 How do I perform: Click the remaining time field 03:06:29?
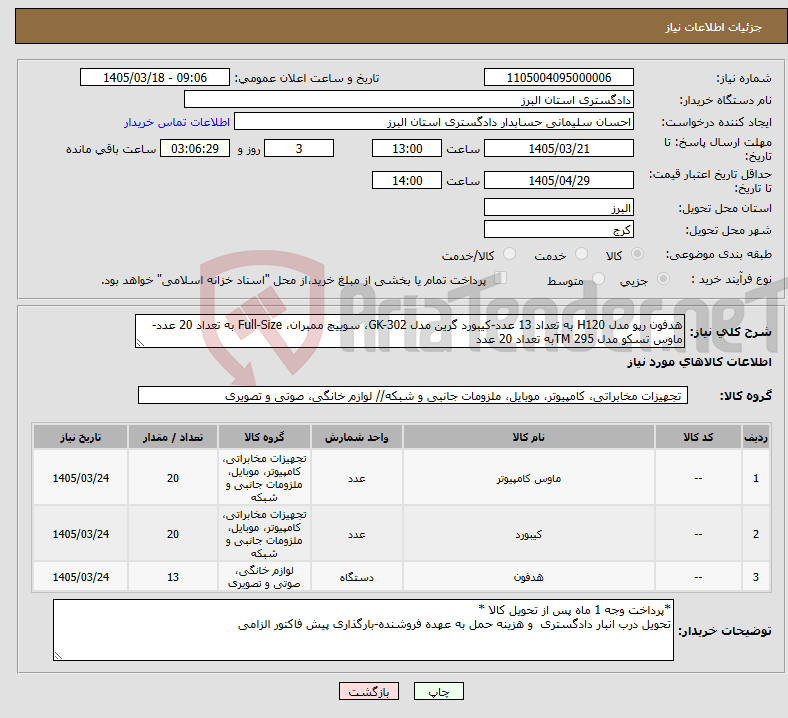pyautogui.click(x=195, y=149)
